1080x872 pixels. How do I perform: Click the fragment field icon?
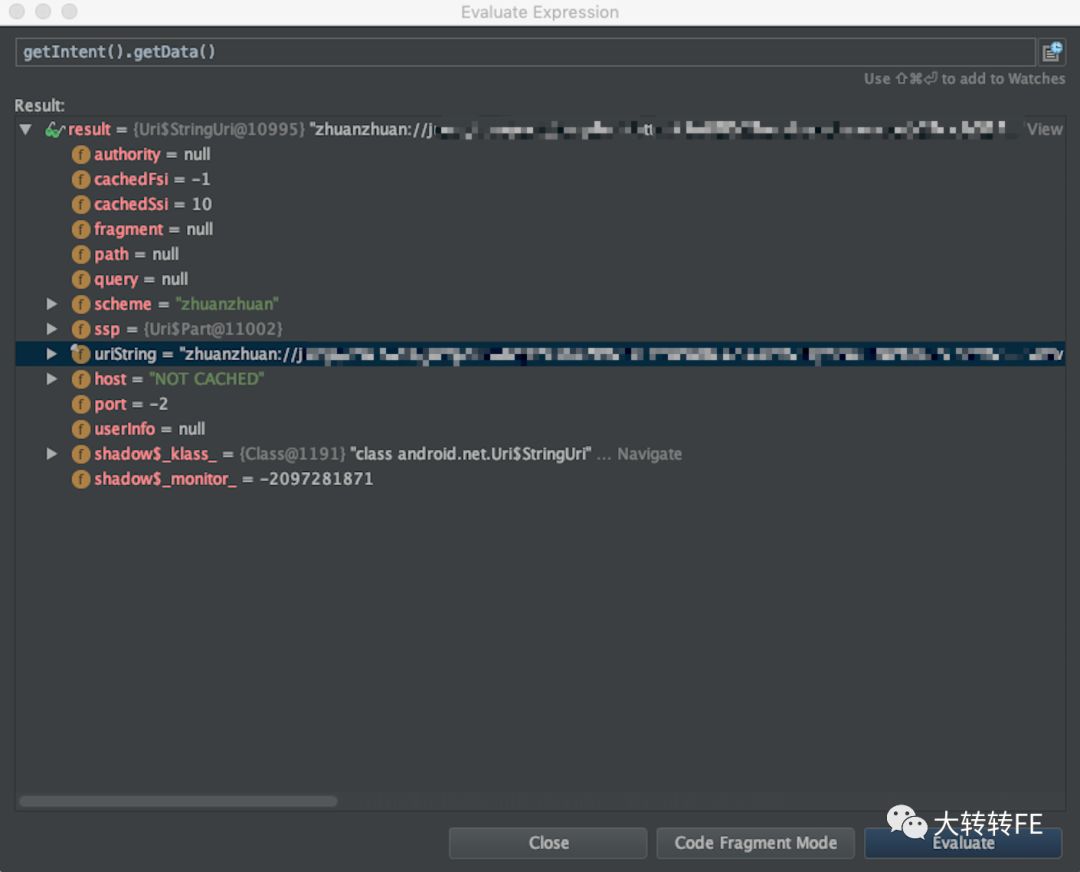[81, 229]
